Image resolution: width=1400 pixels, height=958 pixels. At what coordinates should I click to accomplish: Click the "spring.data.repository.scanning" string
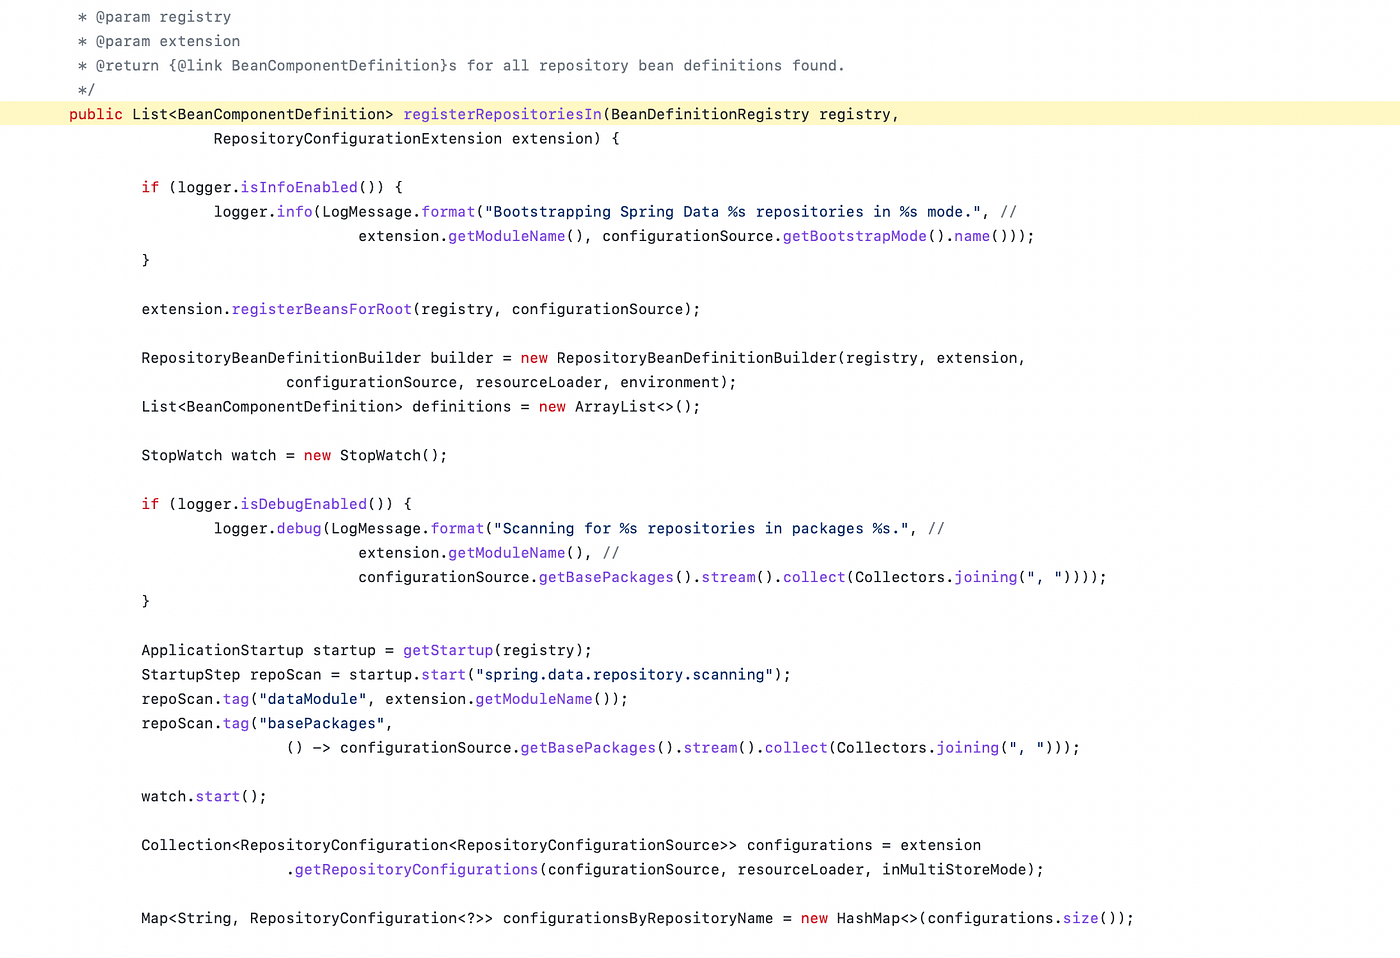[x=625, y=675]
